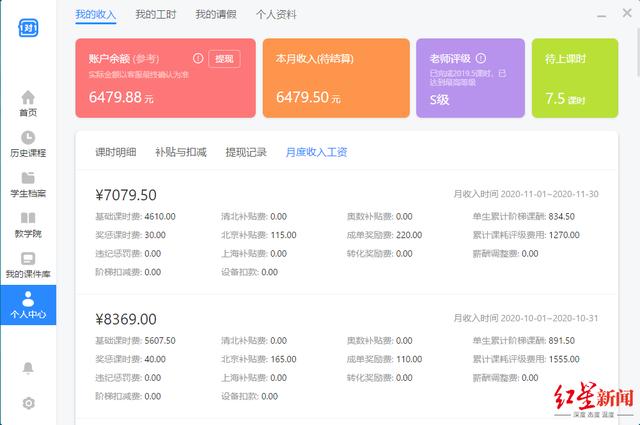
Task: Click 累计课耗评级费用 1555.00 entry
Action: coord(526,359)
